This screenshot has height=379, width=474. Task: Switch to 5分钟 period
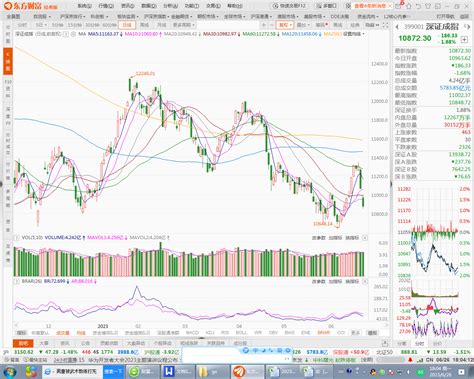[57, 25]
